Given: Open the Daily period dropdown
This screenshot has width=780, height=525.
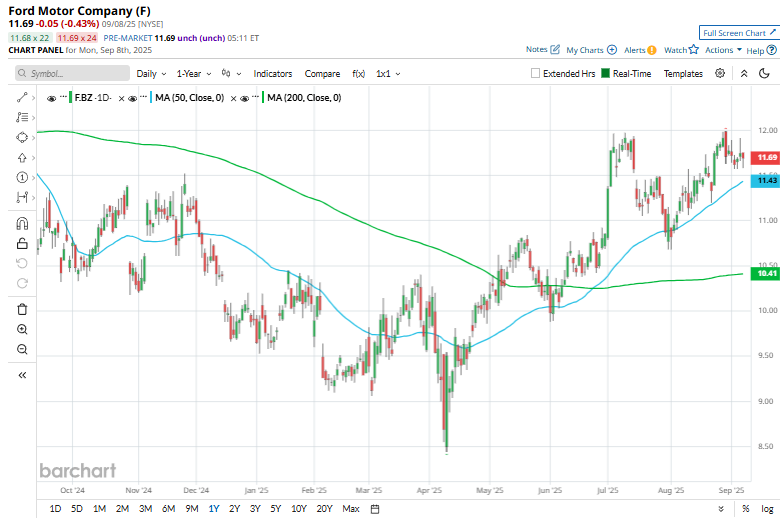Looking at the screenshot, I should pyautogui.click(x=151, y=74).
